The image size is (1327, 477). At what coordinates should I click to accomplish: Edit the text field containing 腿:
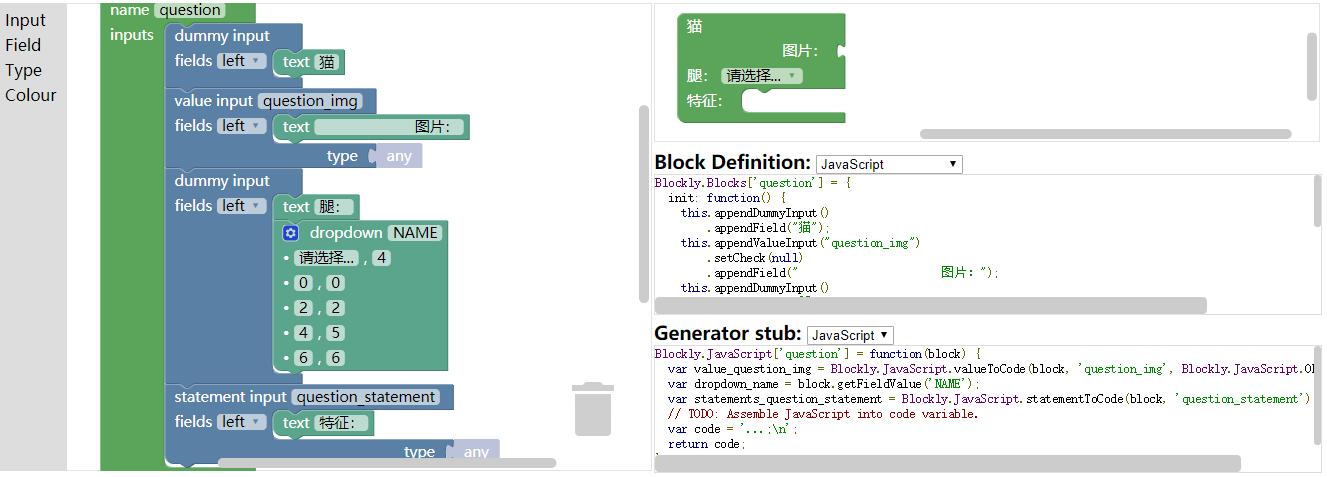pos(334,207)
